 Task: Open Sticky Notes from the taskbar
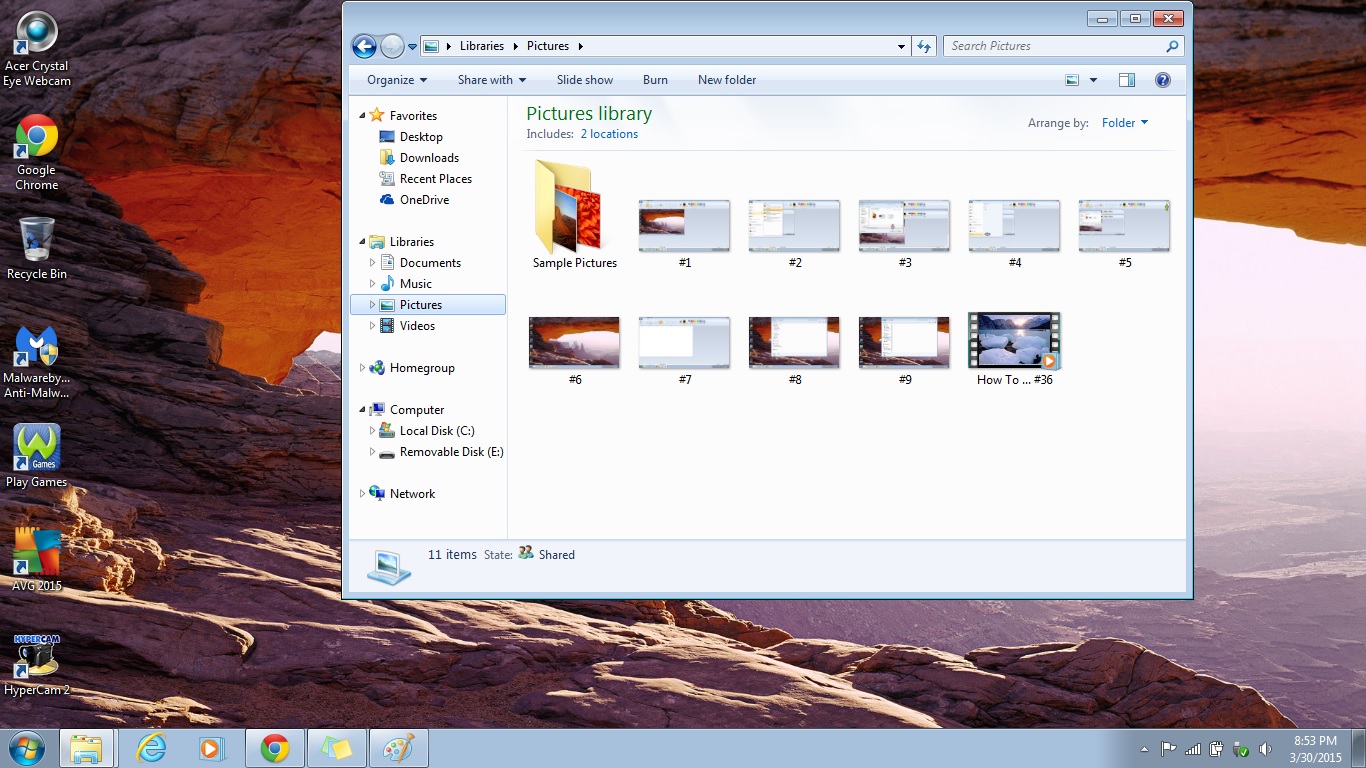[x=336, y=748]
